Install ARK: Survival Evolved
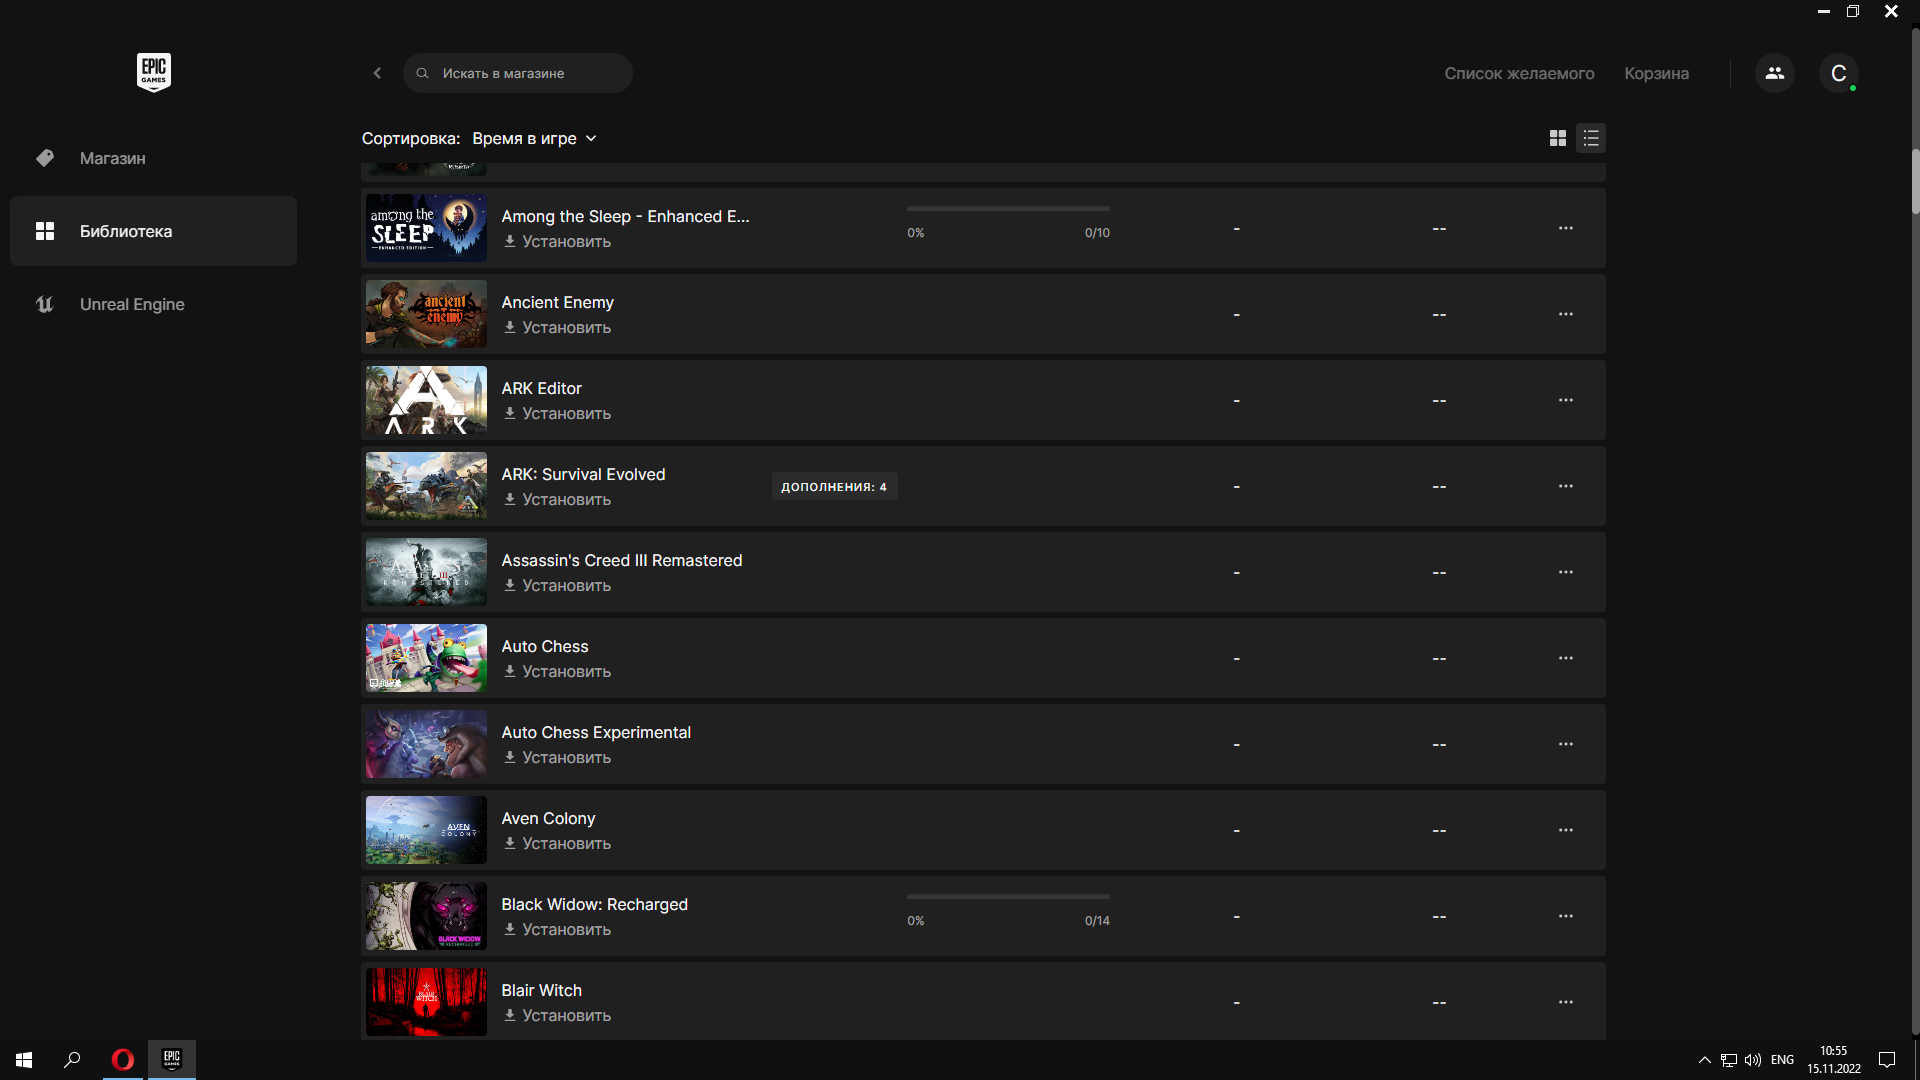 pos(557,500)
